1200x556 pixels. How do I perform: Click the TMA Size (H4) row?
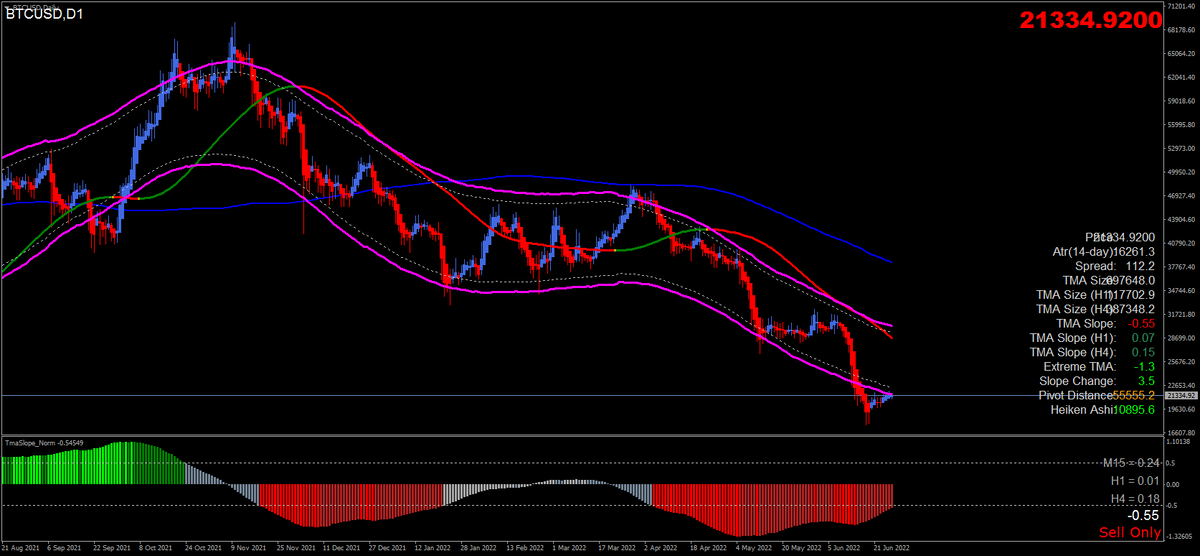1096,310
